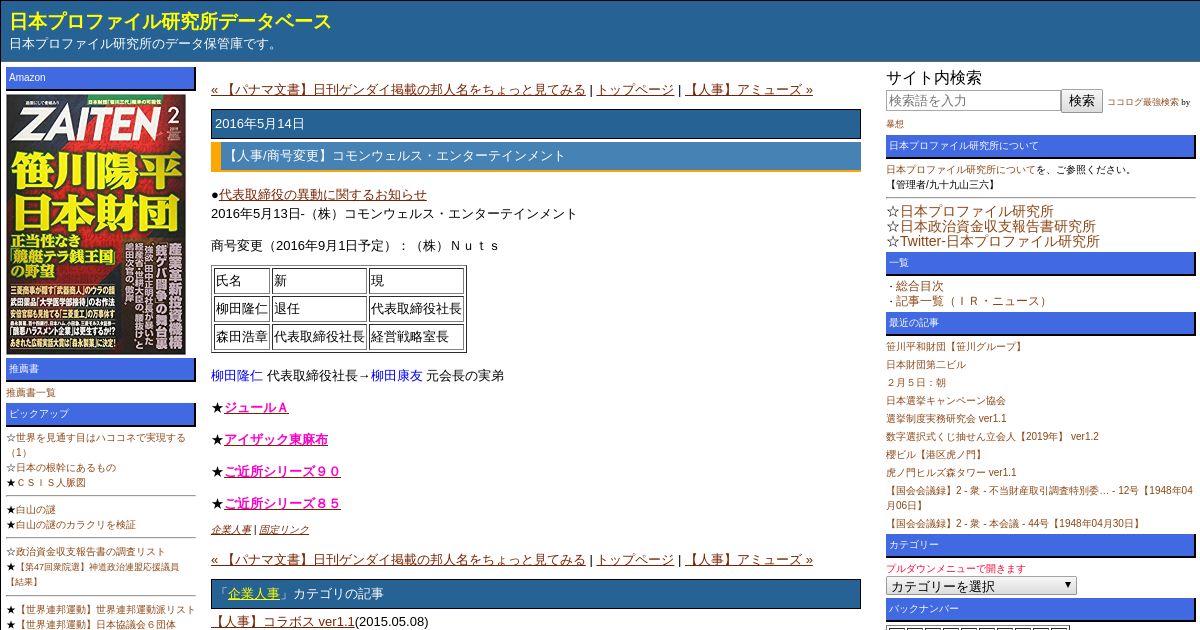
Task: Click the 最近の記事 section header
Action: tap(1041, 323)
